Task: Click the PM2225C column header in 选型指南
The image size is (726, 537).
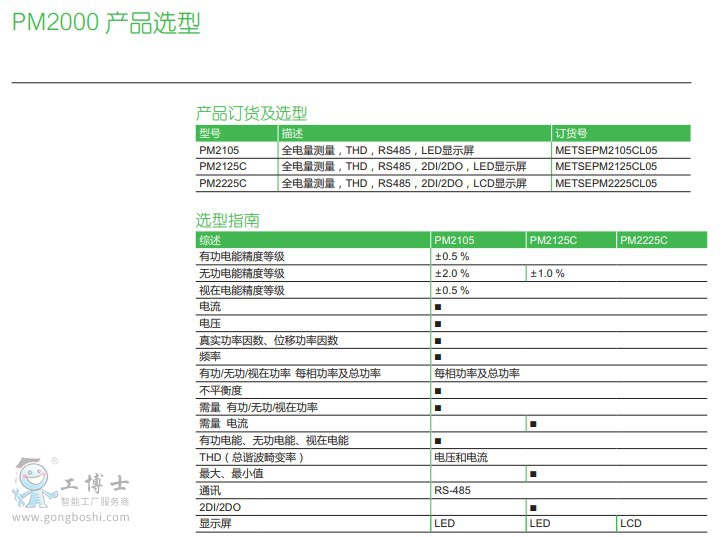Action: point(643,240)
